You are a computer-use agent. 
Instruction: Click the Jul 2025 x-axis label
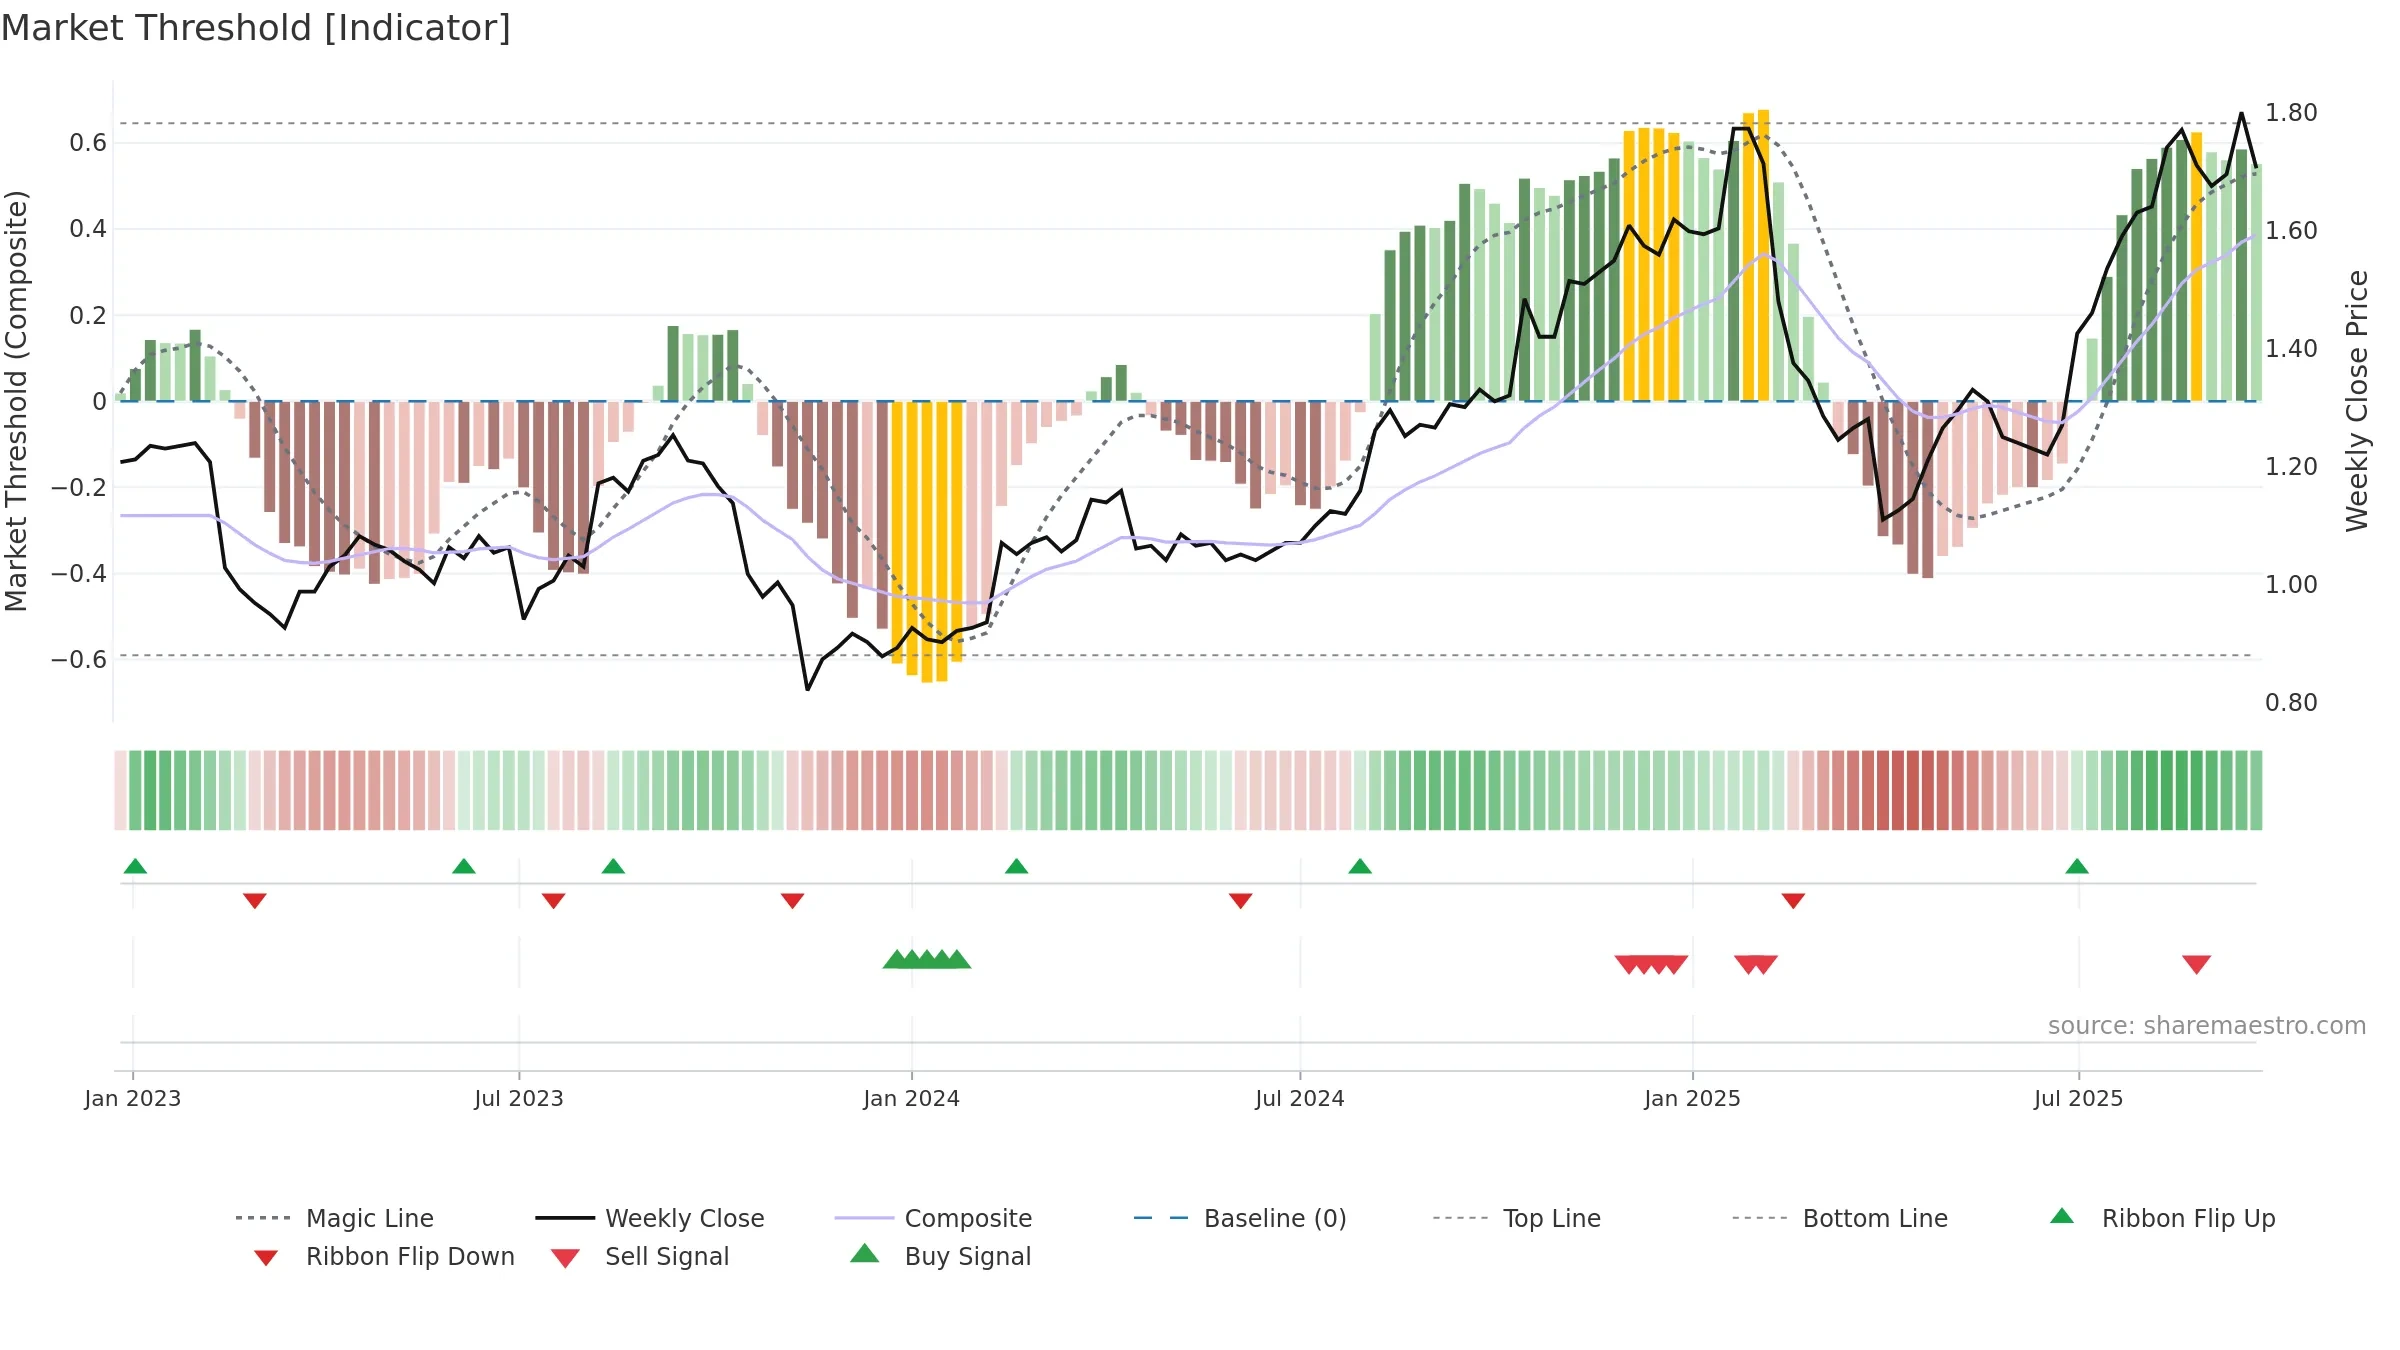[x=2079, y=1098]
